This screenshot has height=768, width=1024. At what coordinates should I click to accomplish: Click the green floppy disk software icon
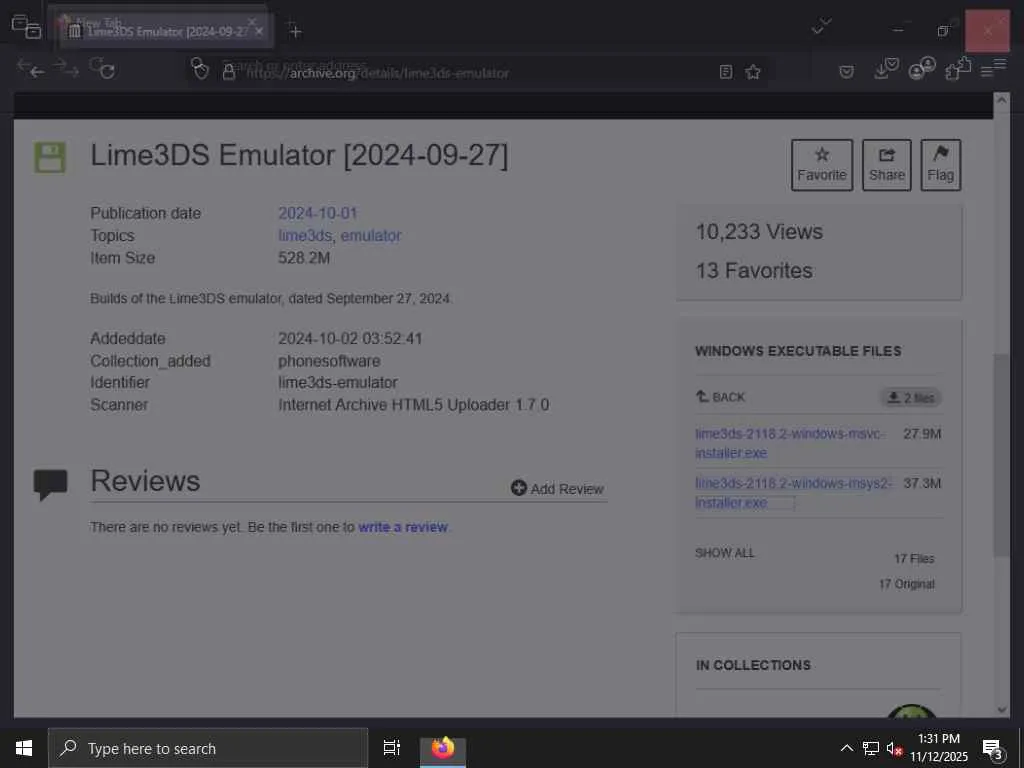click(50, 157)
